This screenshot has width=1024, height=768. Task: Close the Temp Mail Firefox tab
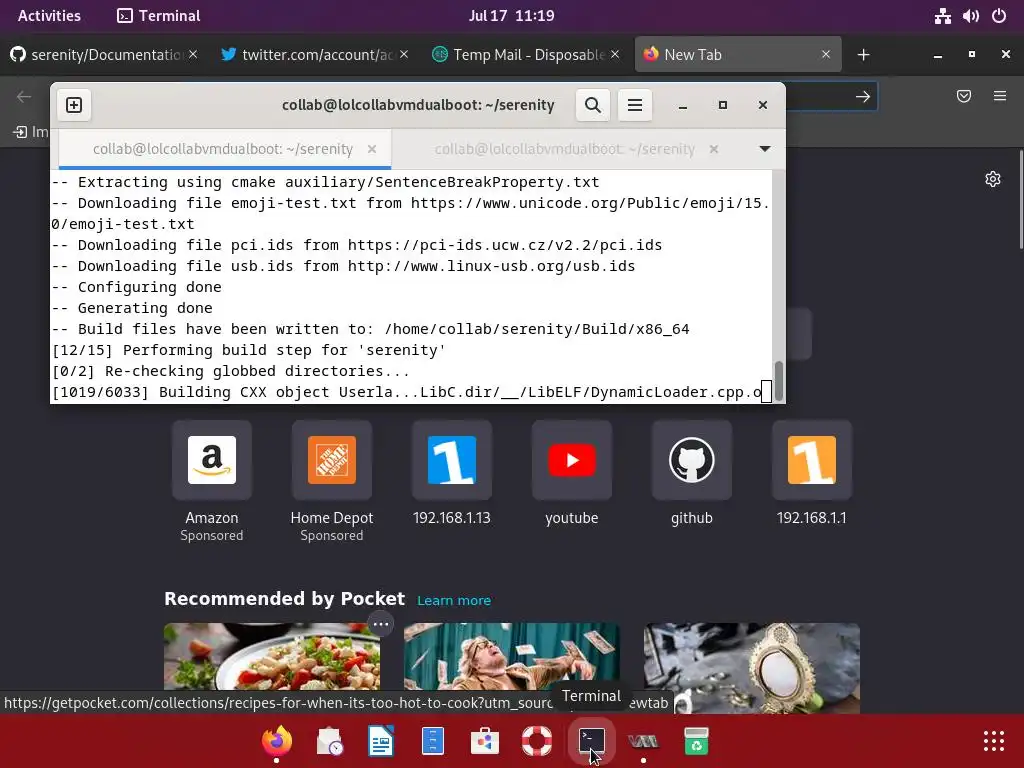(615, 55)
